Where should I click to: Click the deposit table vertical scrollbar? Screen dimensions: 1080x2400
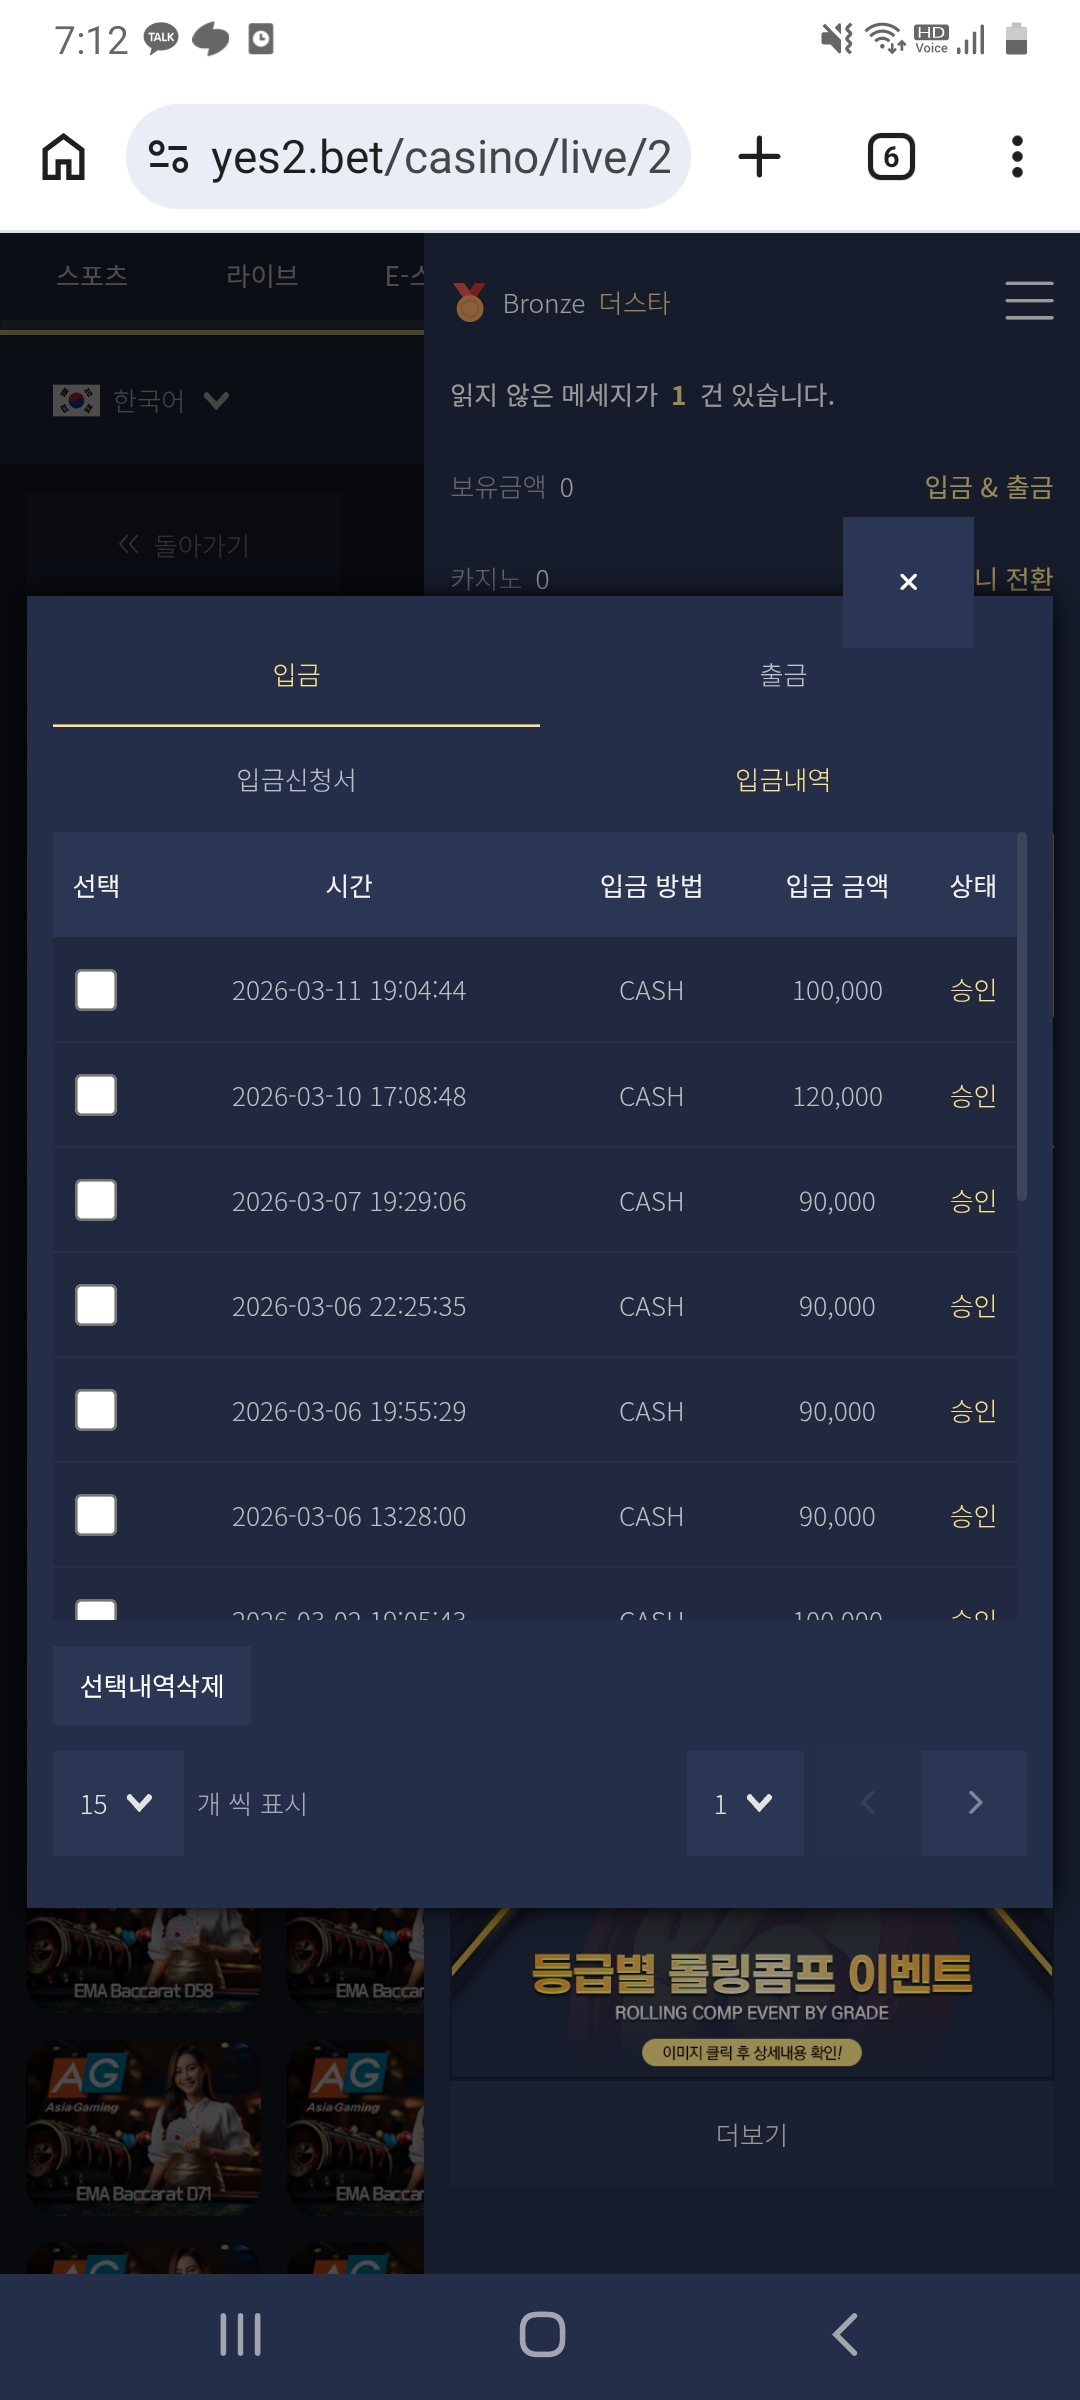point(1022,1016)
